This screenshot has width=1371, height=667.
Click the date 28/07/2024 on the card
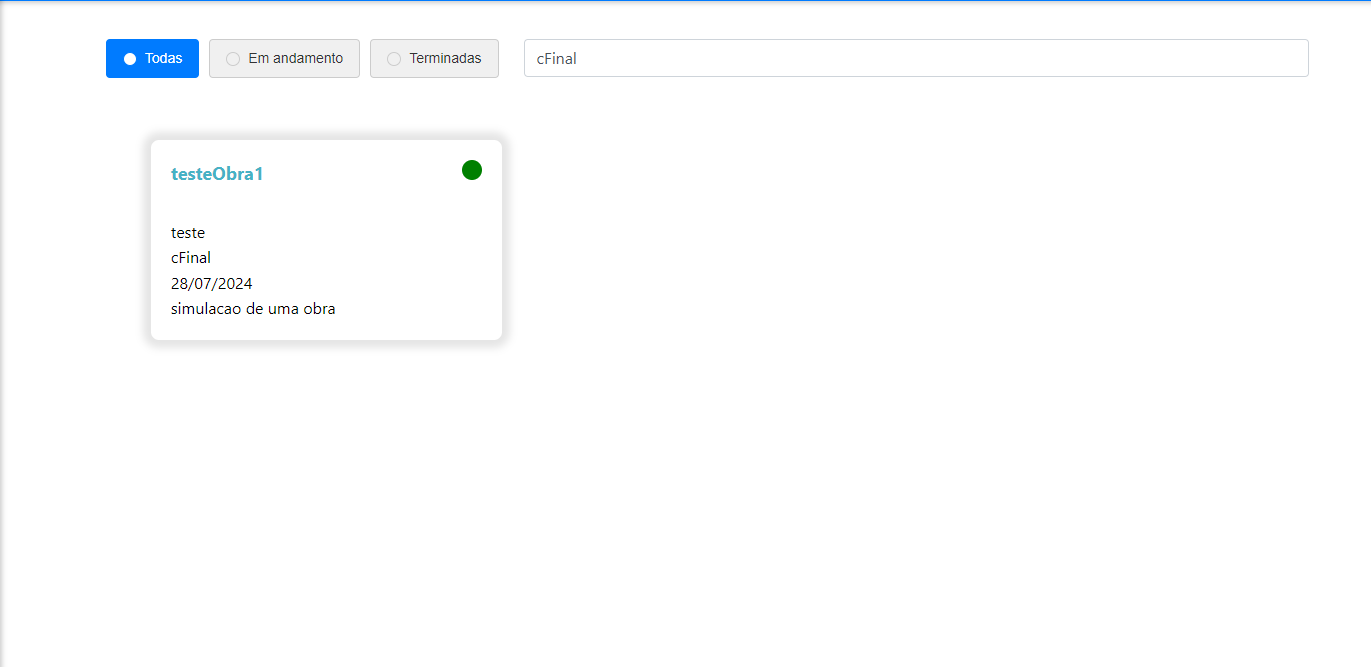(212, 284)
